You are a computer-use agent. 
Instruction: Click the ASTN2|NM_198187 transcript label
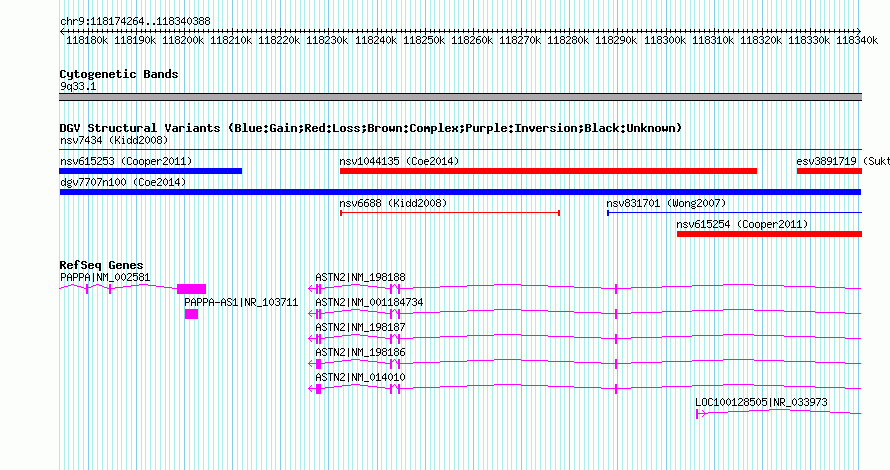[x=360, y=327]
